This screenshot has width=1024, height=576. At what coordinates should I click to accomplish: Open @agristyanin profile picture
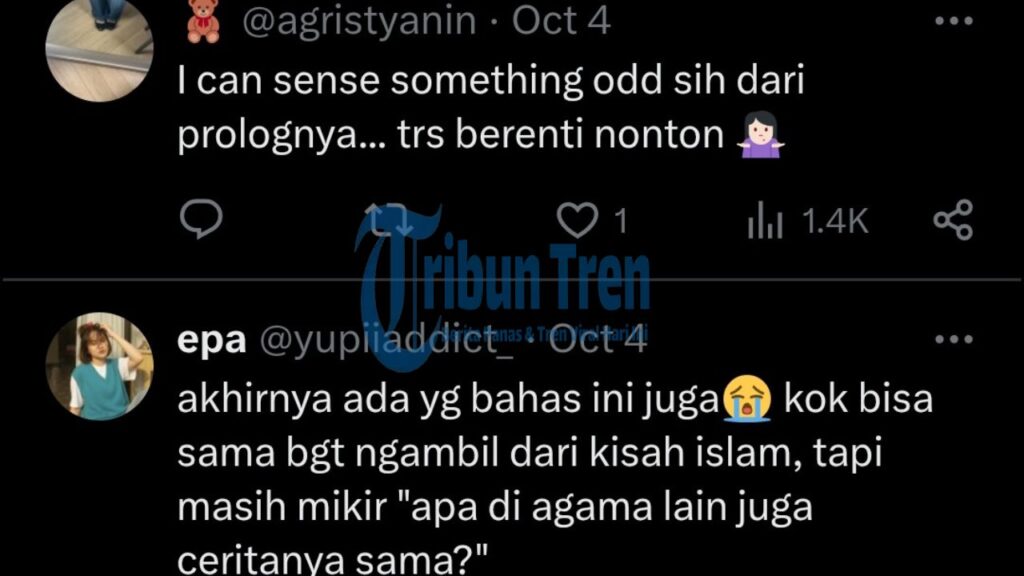pyautogui.click(x=99, y=48)
